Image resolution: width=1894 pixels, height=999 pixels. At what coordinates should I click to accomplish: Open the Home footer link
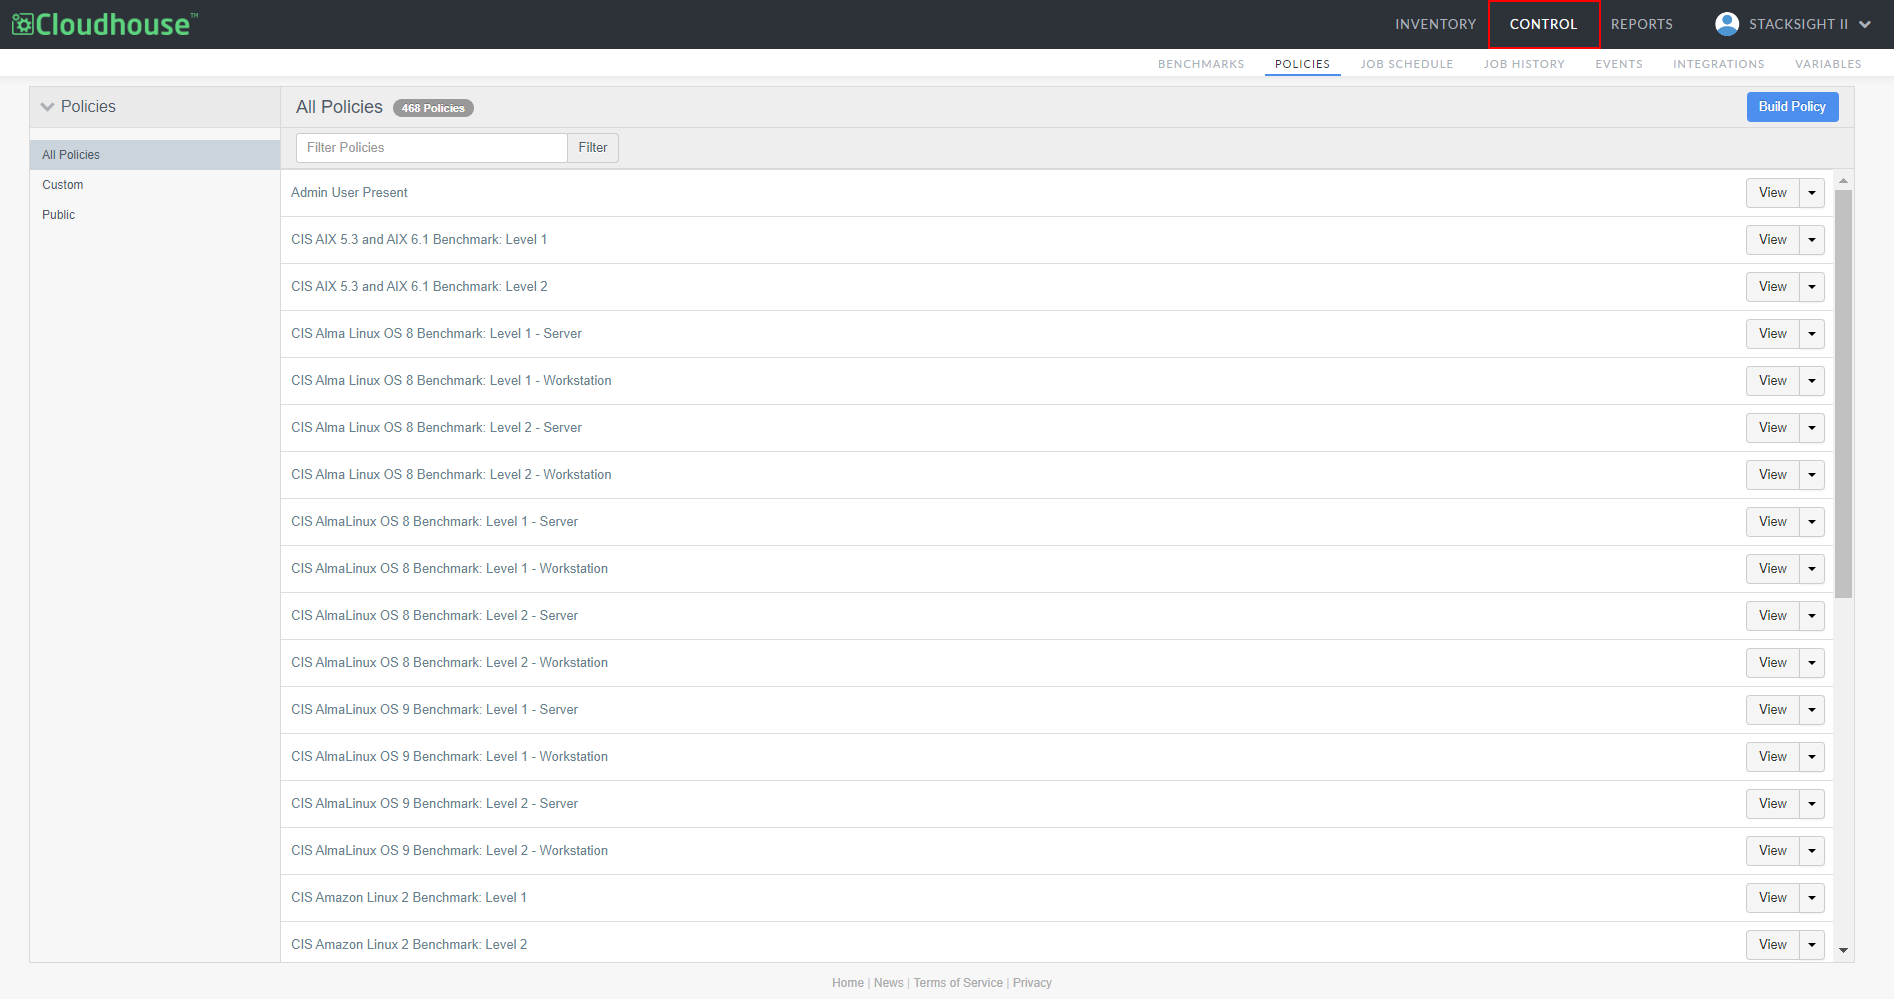(x=848, y=983)
